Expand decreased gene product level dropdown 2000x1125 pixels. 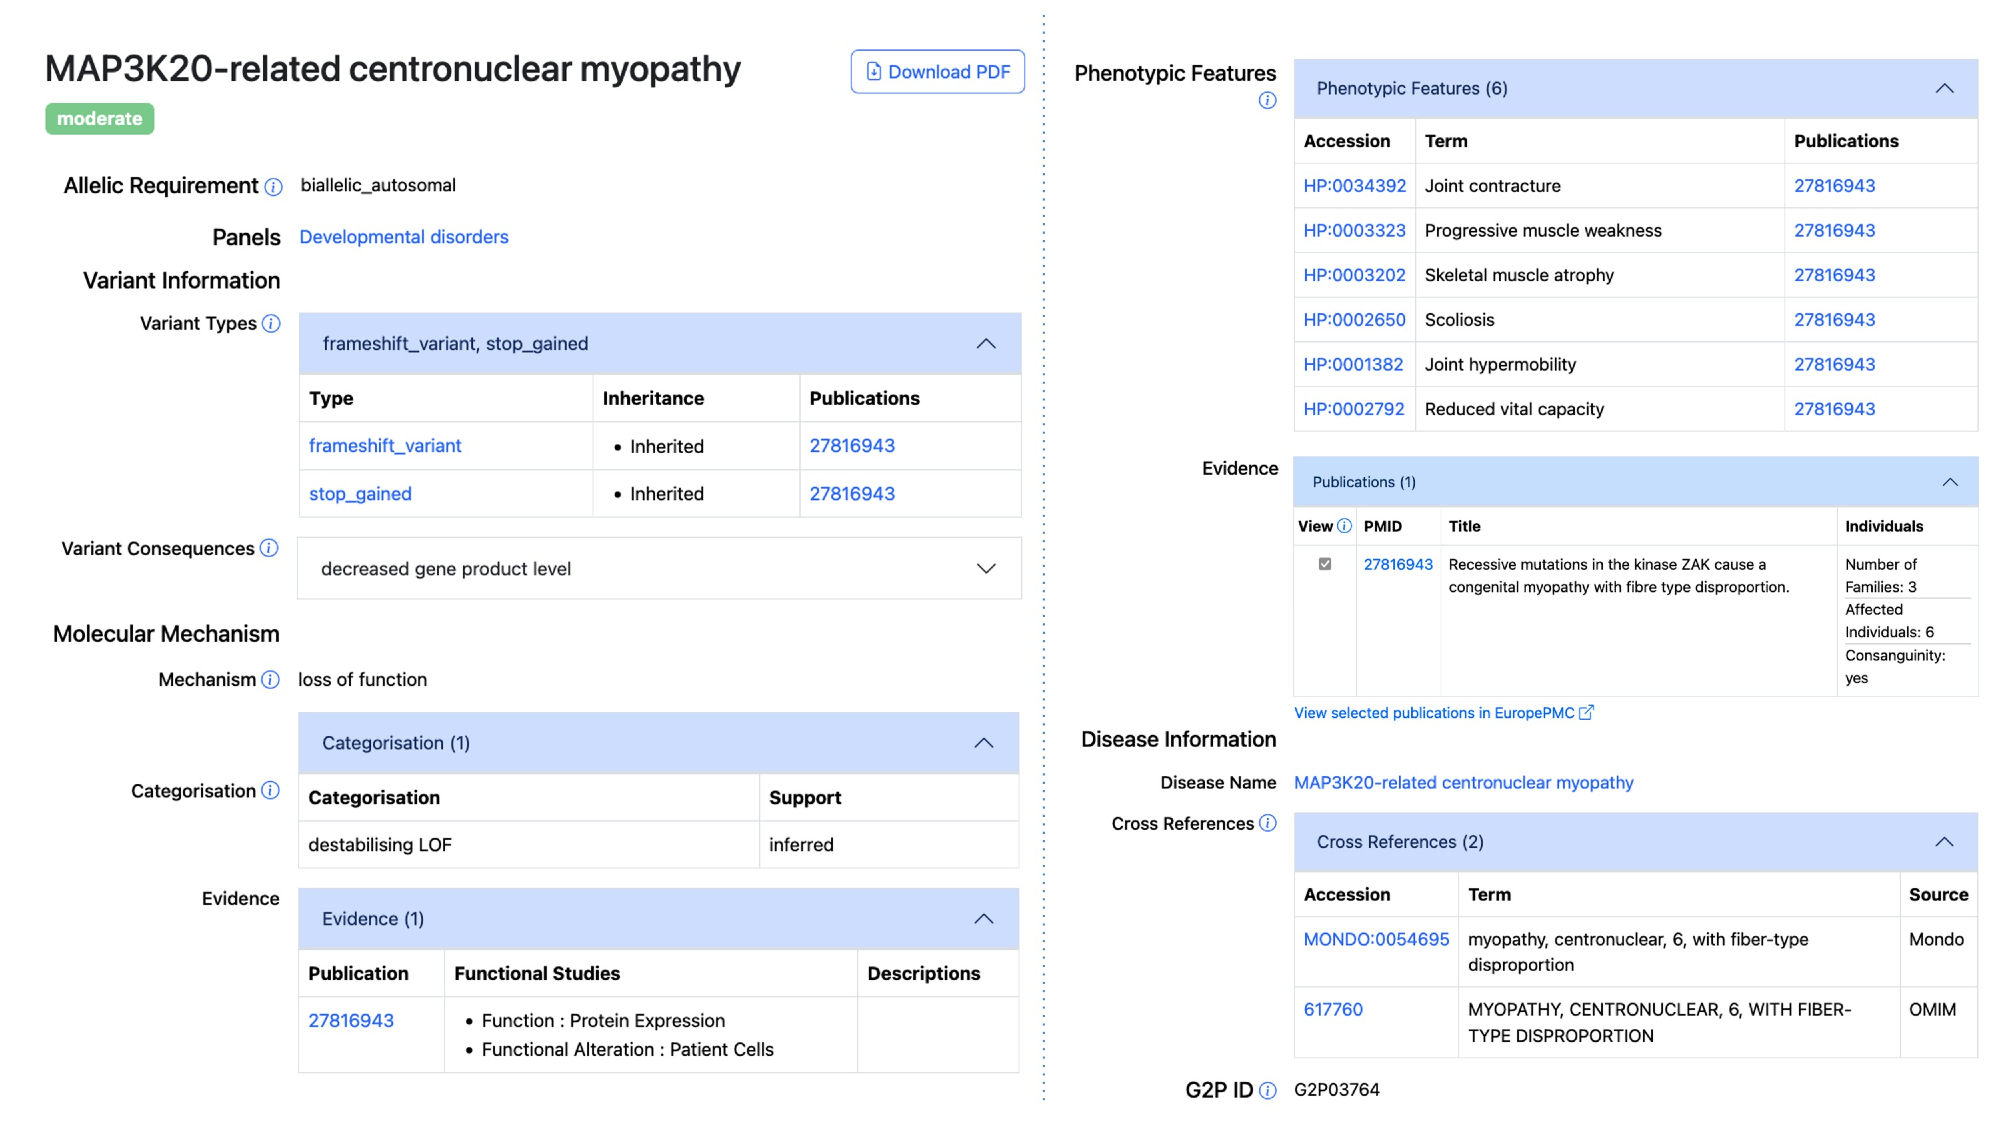click(x=985, y=569)
